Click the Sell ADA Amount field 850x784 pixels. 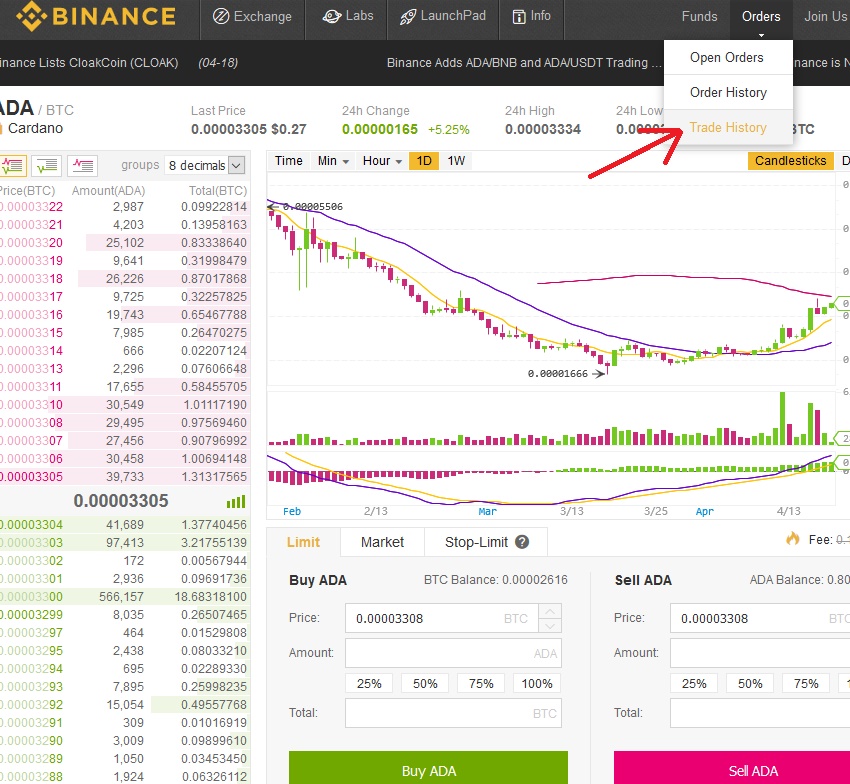tap(760, 653)
